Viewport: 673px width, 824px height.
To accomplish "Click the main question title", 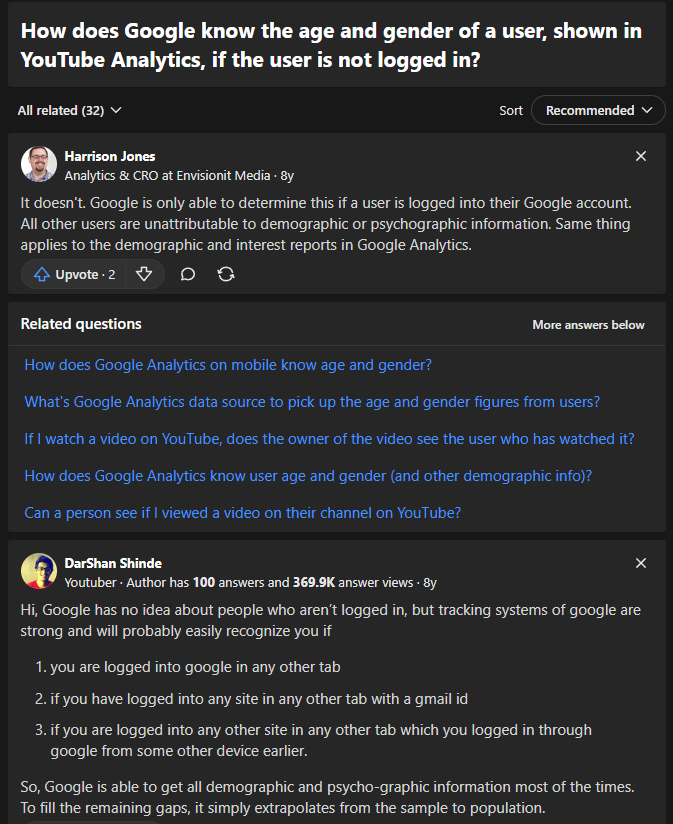I will click(x=331, y=45).
